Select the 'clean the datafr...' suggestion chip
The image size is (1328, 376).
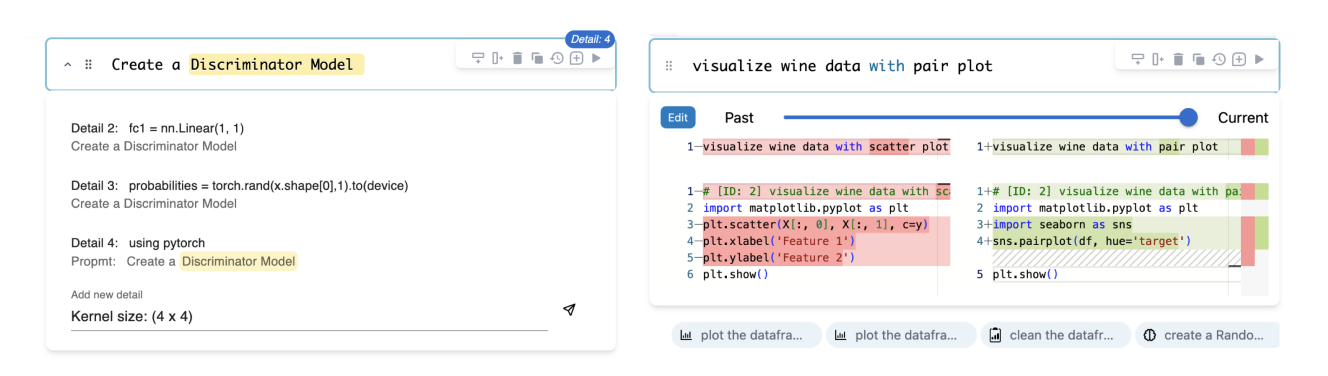[1056, 335]
